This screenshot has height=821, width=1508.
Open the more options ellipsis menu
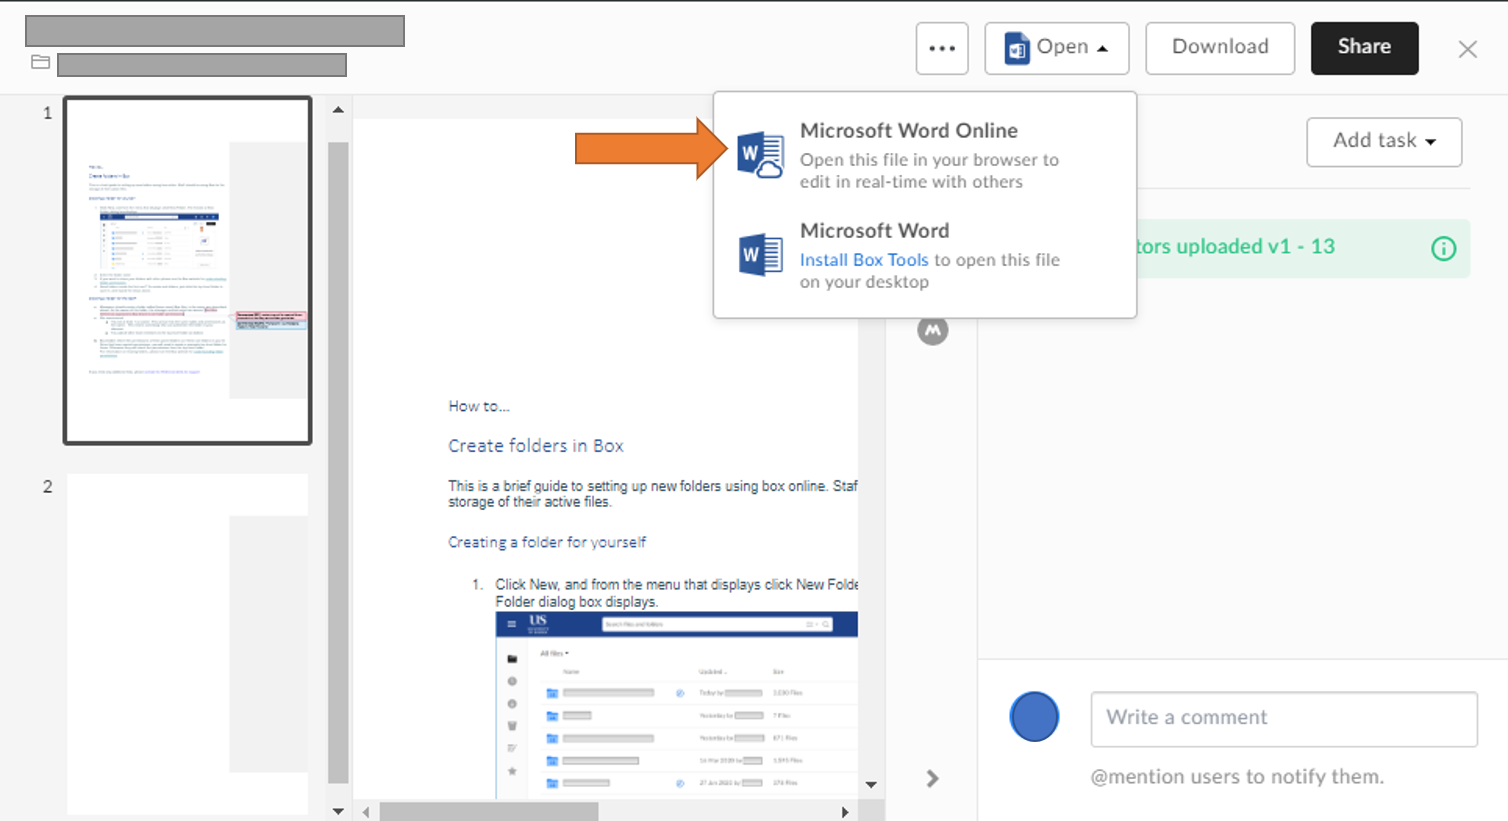click(x=942, y=48)
